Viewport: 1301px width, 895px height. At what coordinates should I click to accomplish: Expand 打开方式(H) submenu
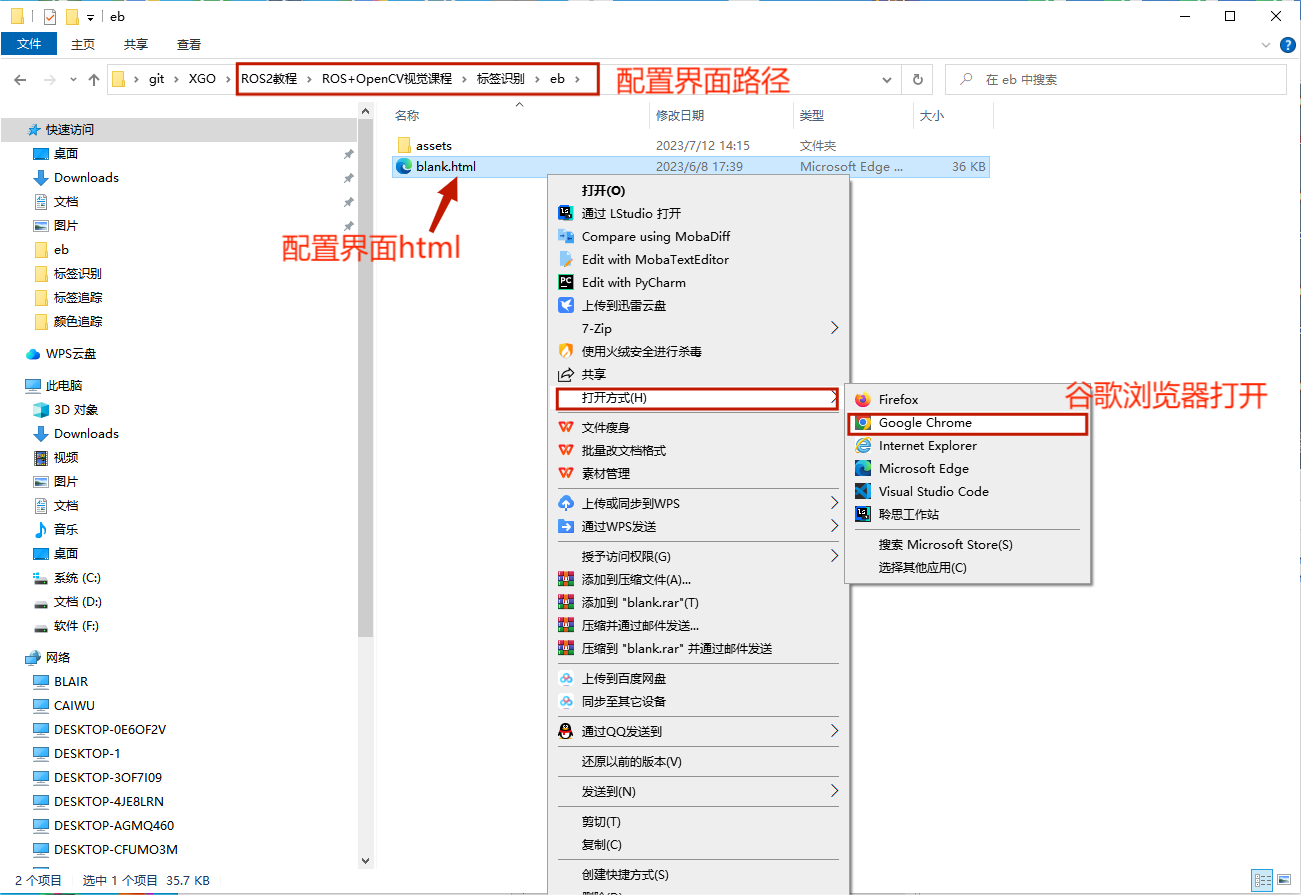pyautogui.click(x=698, y=398)
